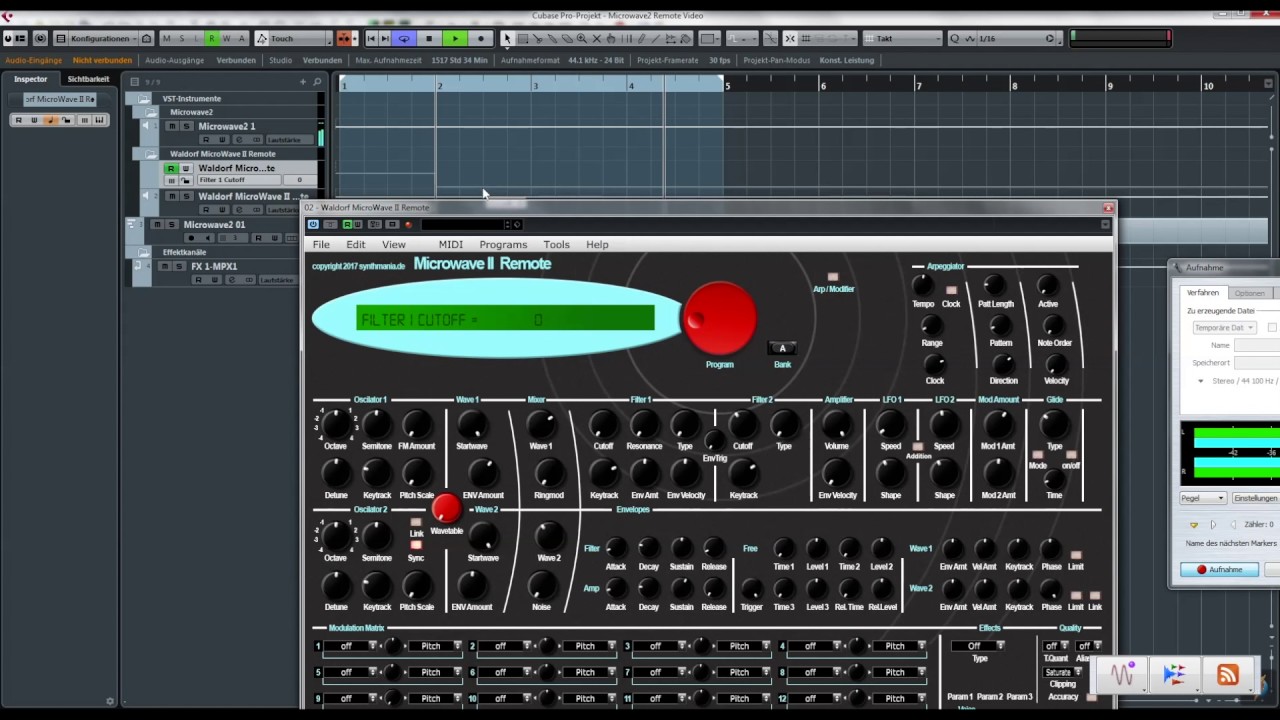Open the Effects Type dropdown
1280x720 pixels.
pos(980,646)
